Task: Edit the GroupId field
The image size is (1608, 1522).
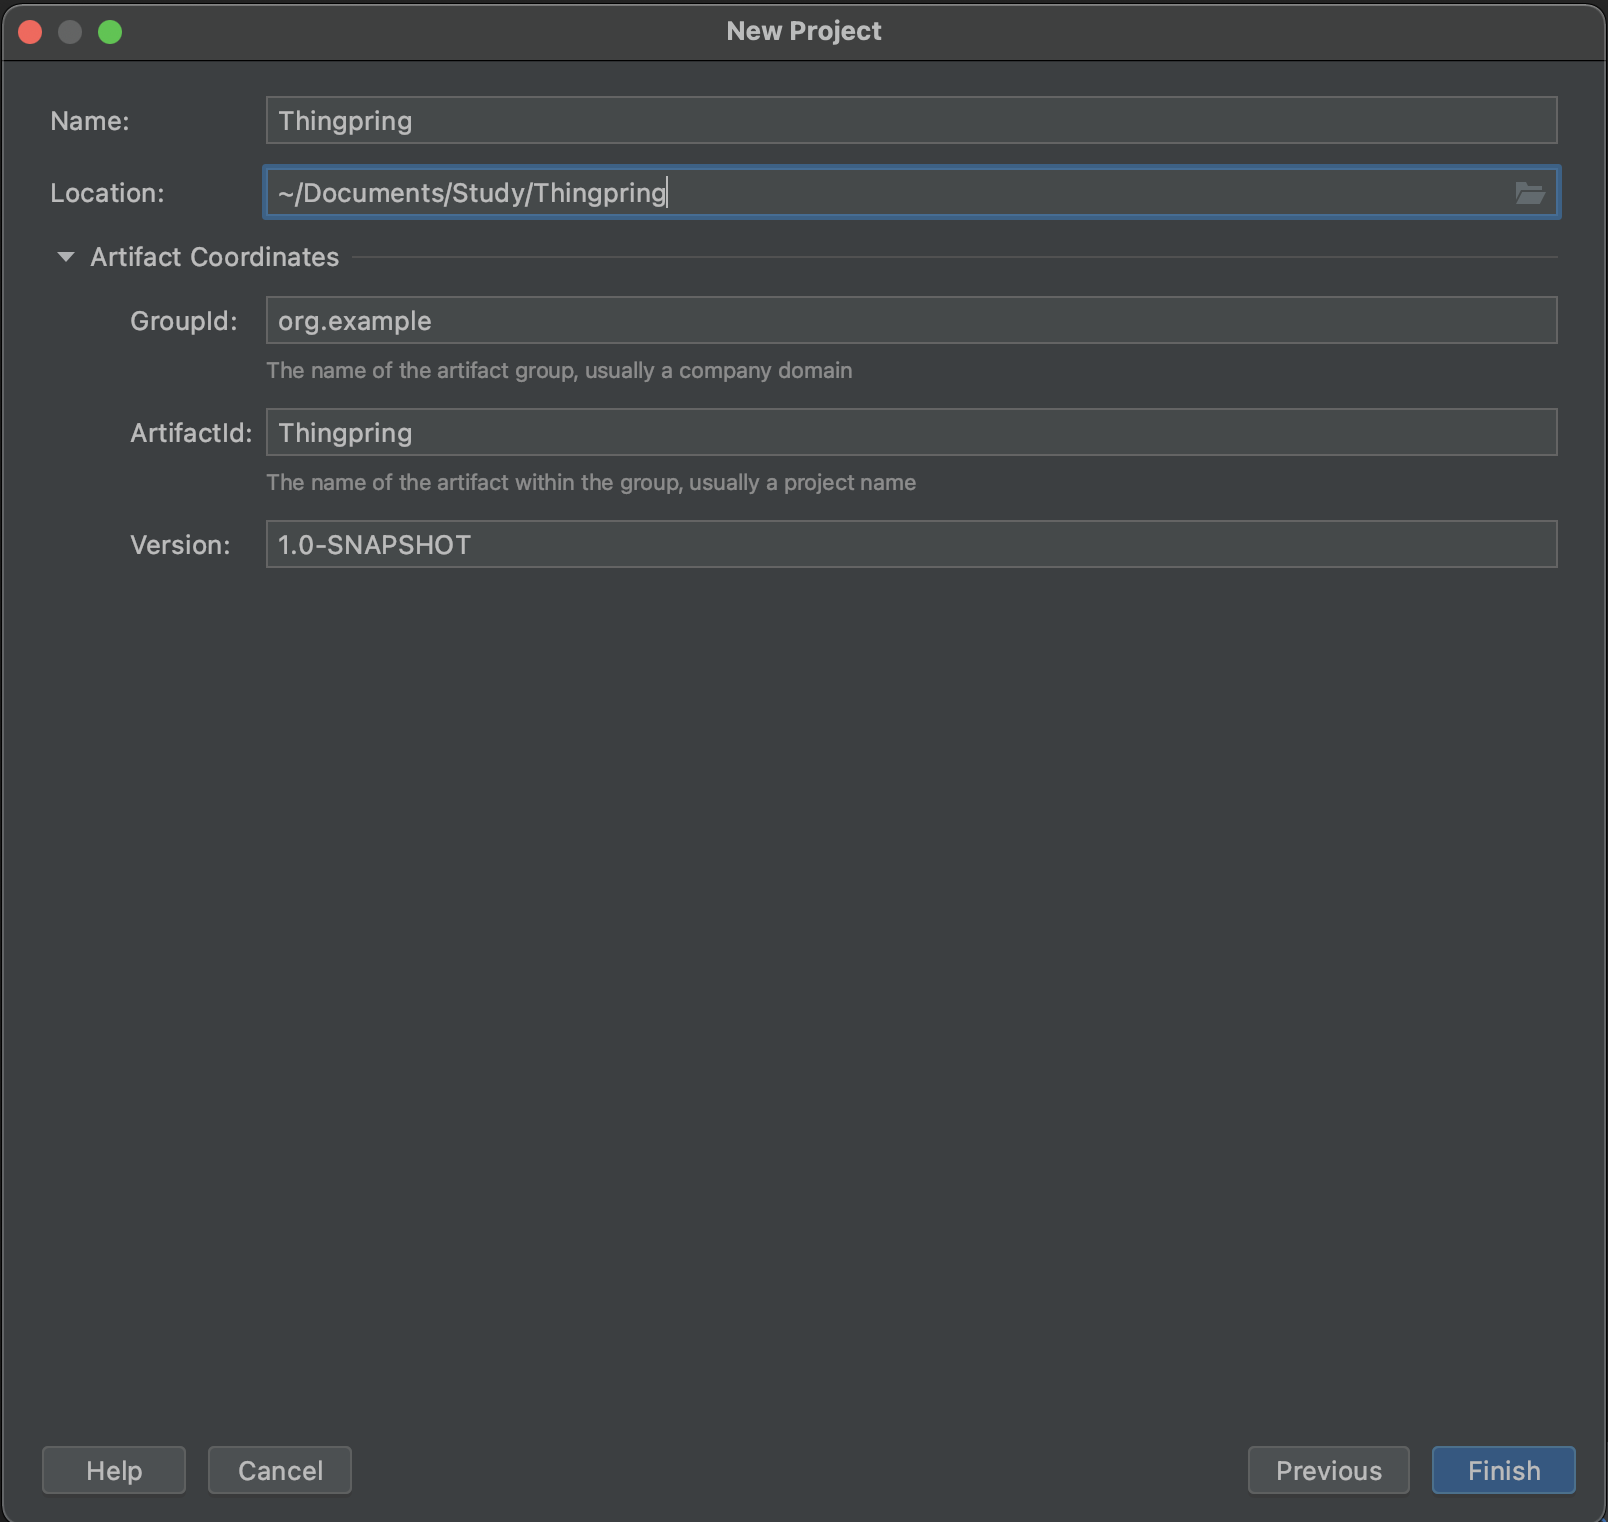Action: pos(911,320)
